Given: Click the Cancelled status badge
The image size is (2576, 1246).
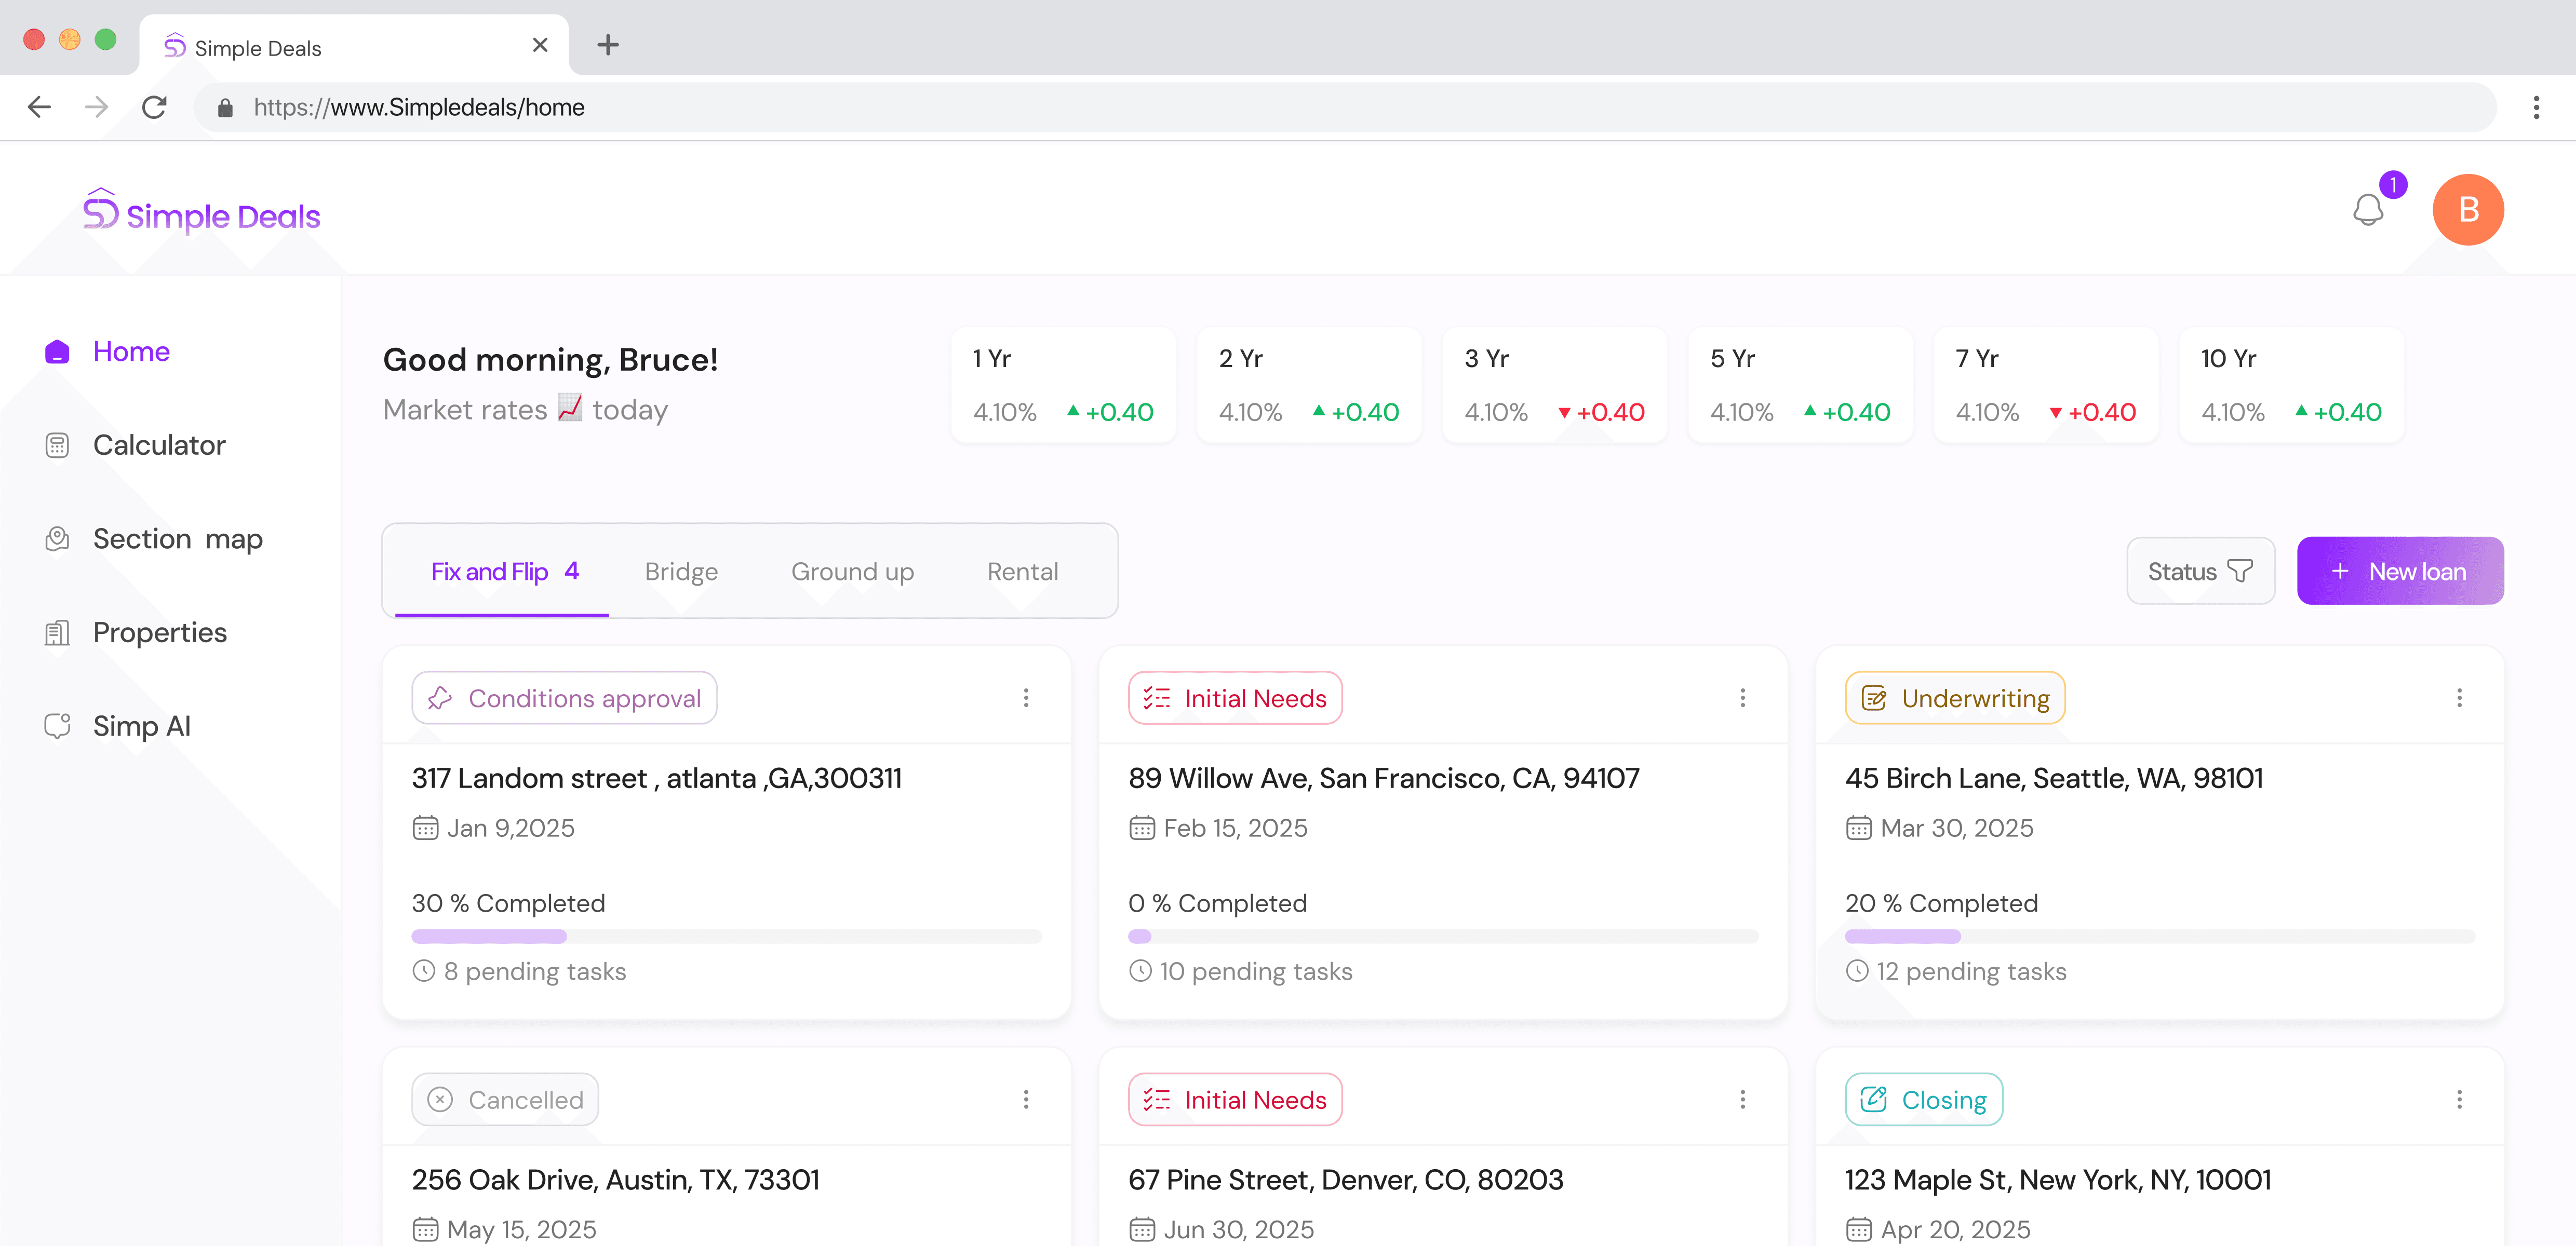Looking at the screenshot, I should [x=505, y=1100].
